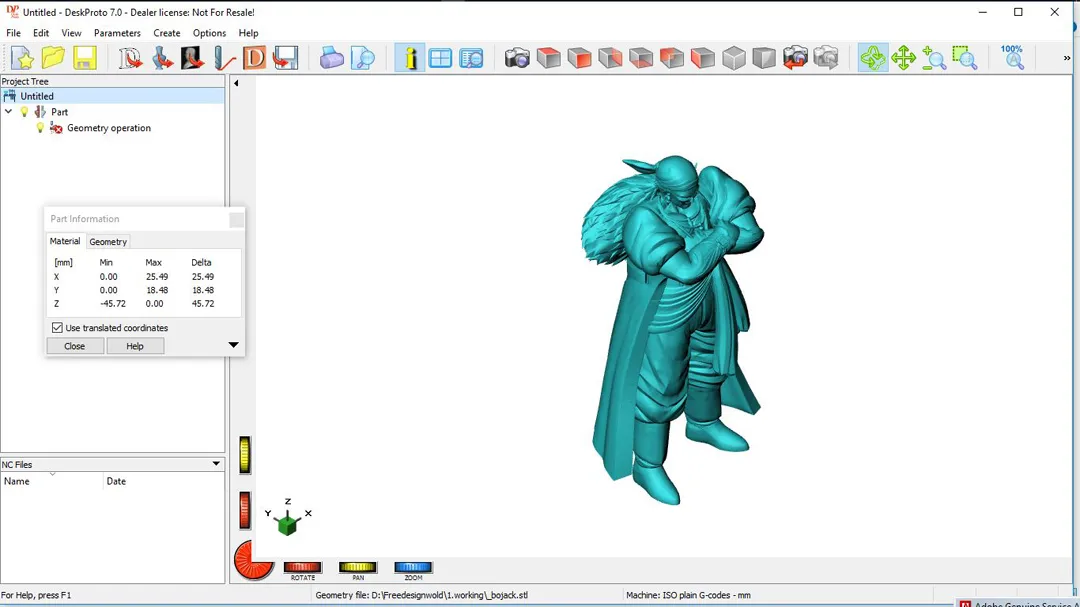Open the Part Information toolbar icon
Screen dimensions: 1080x607
click(x=409, y=58)
